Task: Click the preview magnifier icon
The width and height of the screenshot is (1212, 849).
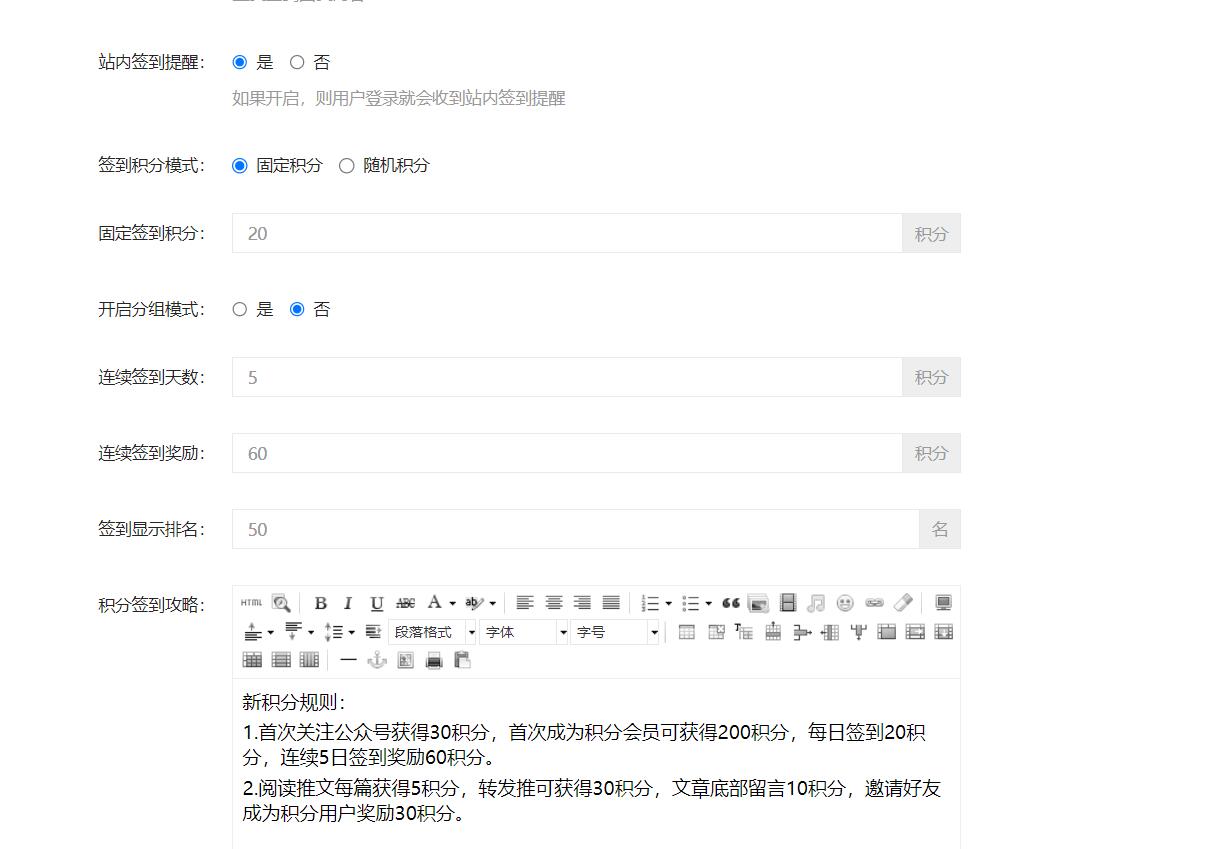Action: [281, 603]
